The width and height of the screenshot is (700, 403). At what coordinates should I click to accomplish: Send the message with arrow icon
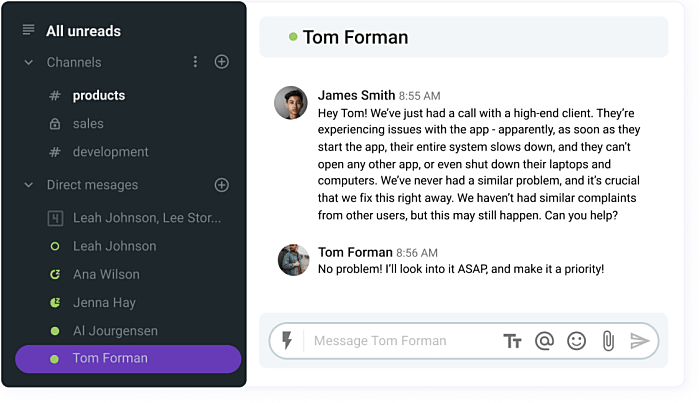(x=640, y=341)
